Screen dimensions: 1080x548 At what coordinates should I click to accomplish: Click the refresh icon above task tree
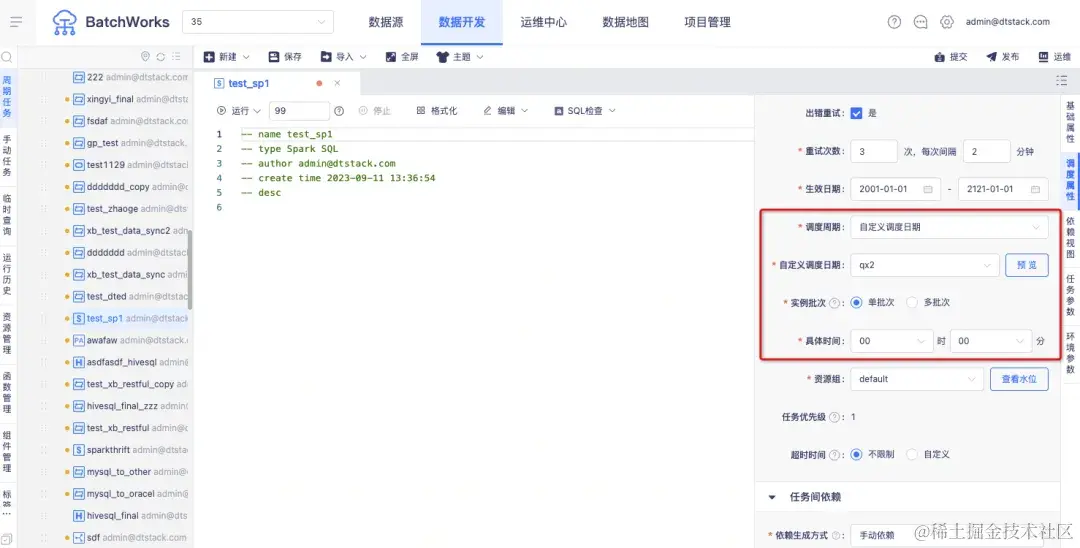pyautogui.click(x=160, y=56)
